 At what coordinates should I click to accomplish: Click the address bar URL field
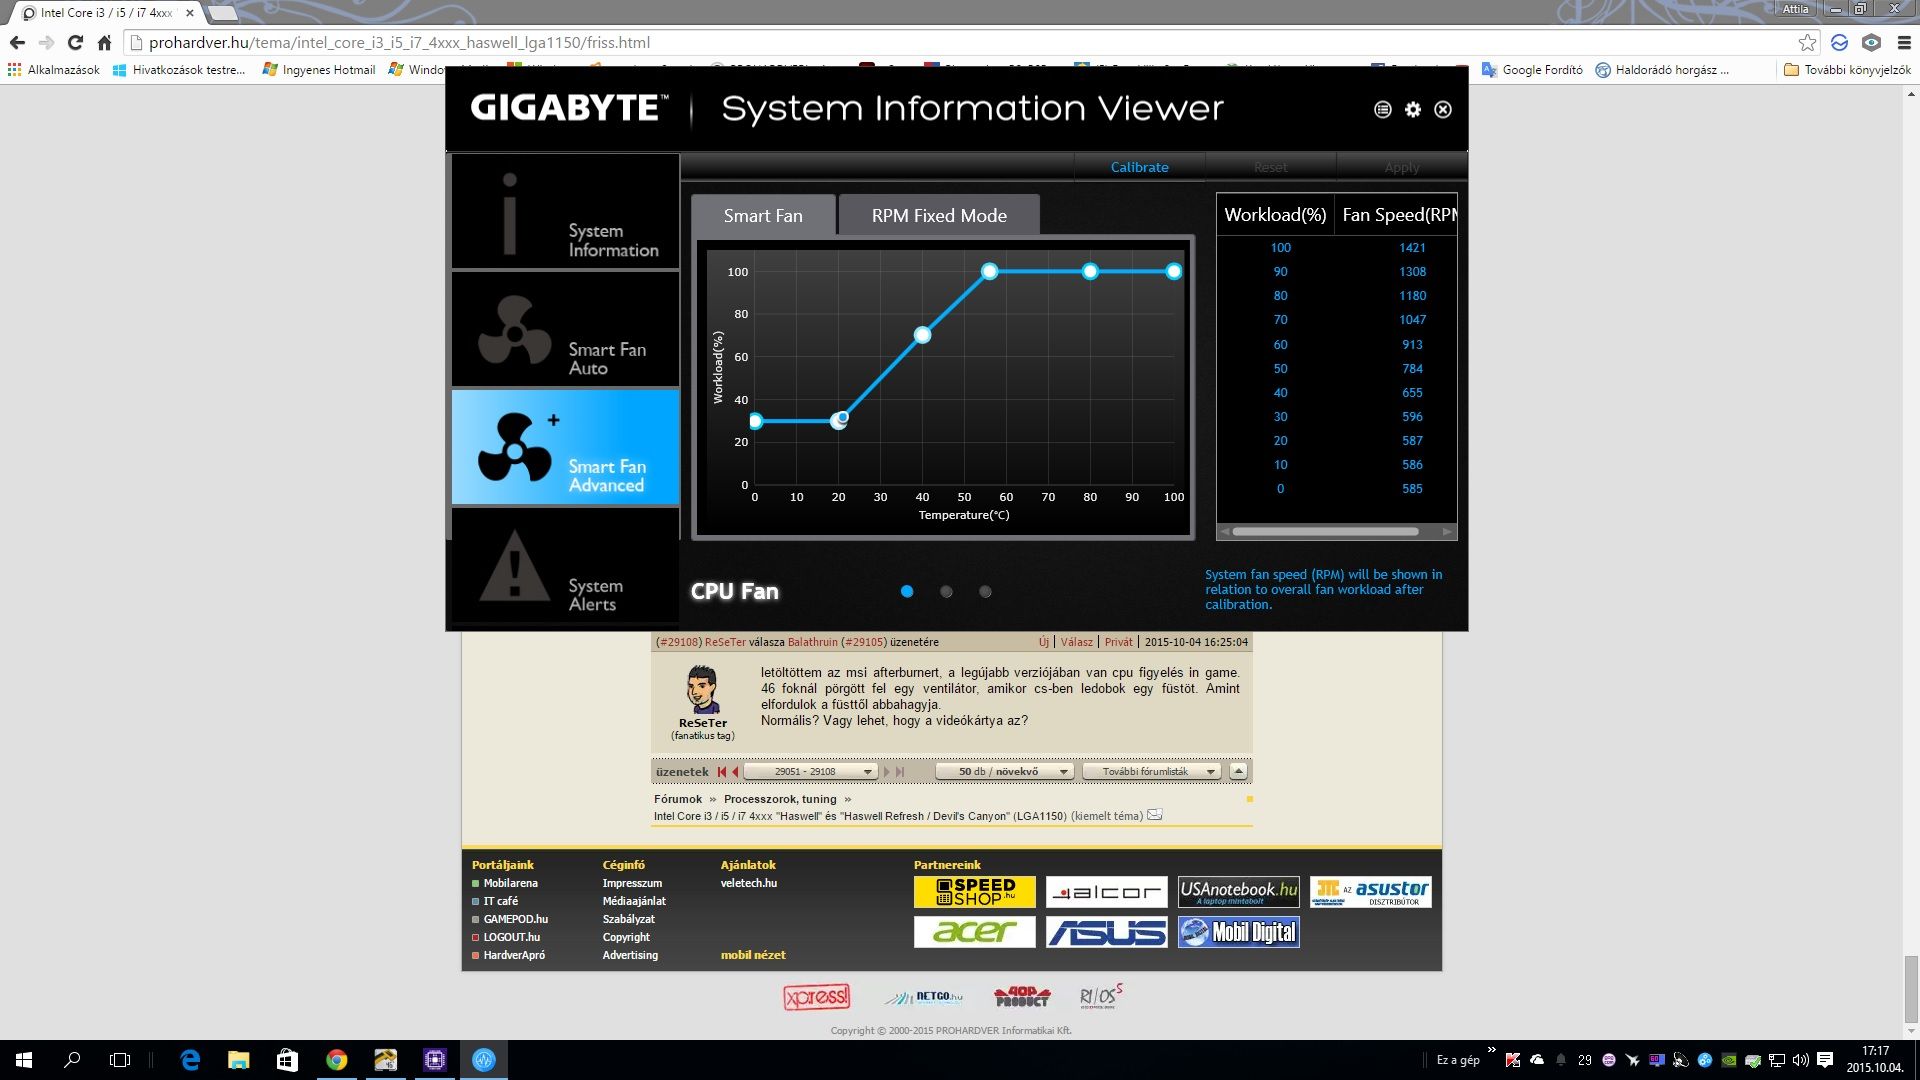[x=960, y=42]
